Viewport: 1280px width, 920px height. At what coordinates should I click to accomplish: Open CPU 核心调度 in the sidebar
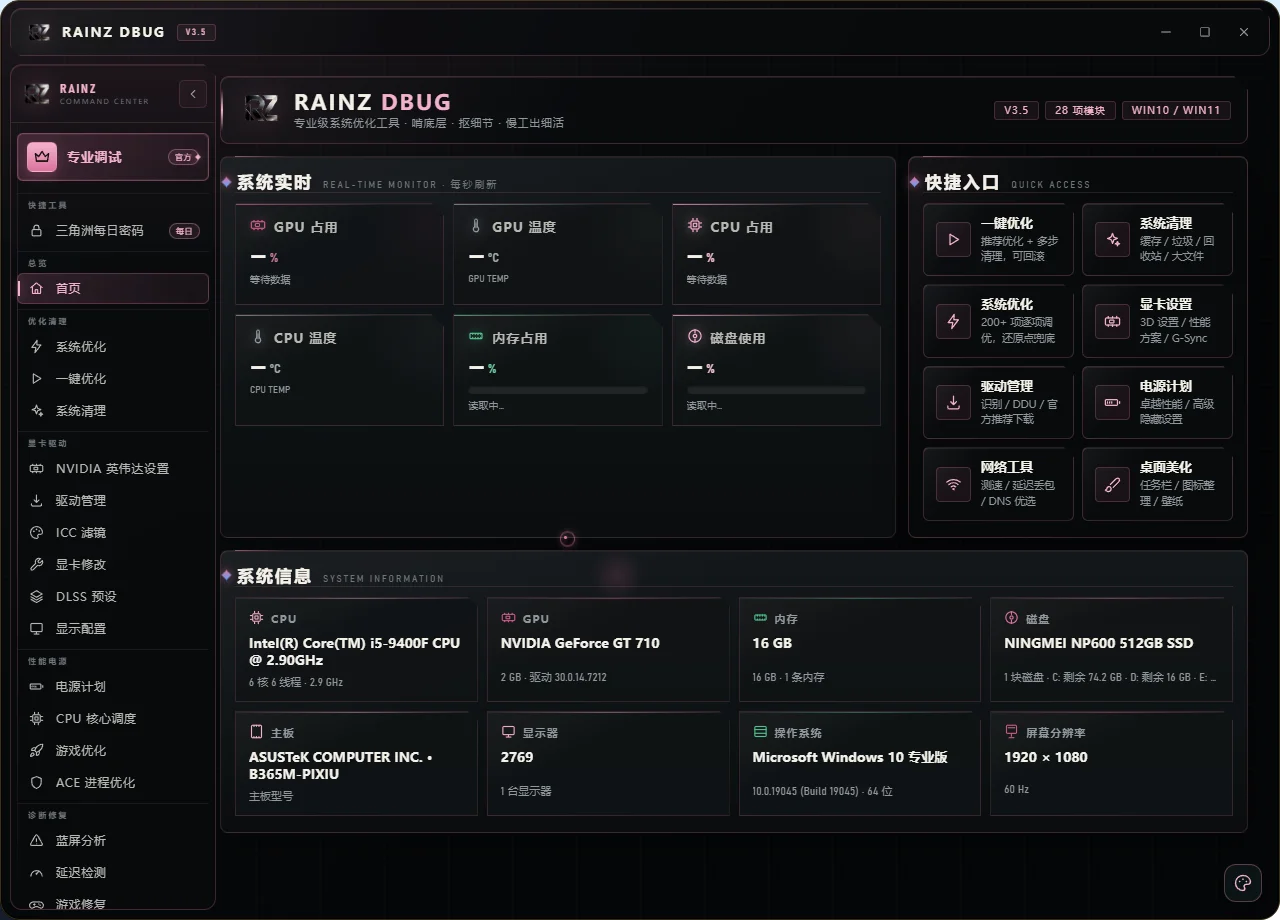tap(113, 718)
